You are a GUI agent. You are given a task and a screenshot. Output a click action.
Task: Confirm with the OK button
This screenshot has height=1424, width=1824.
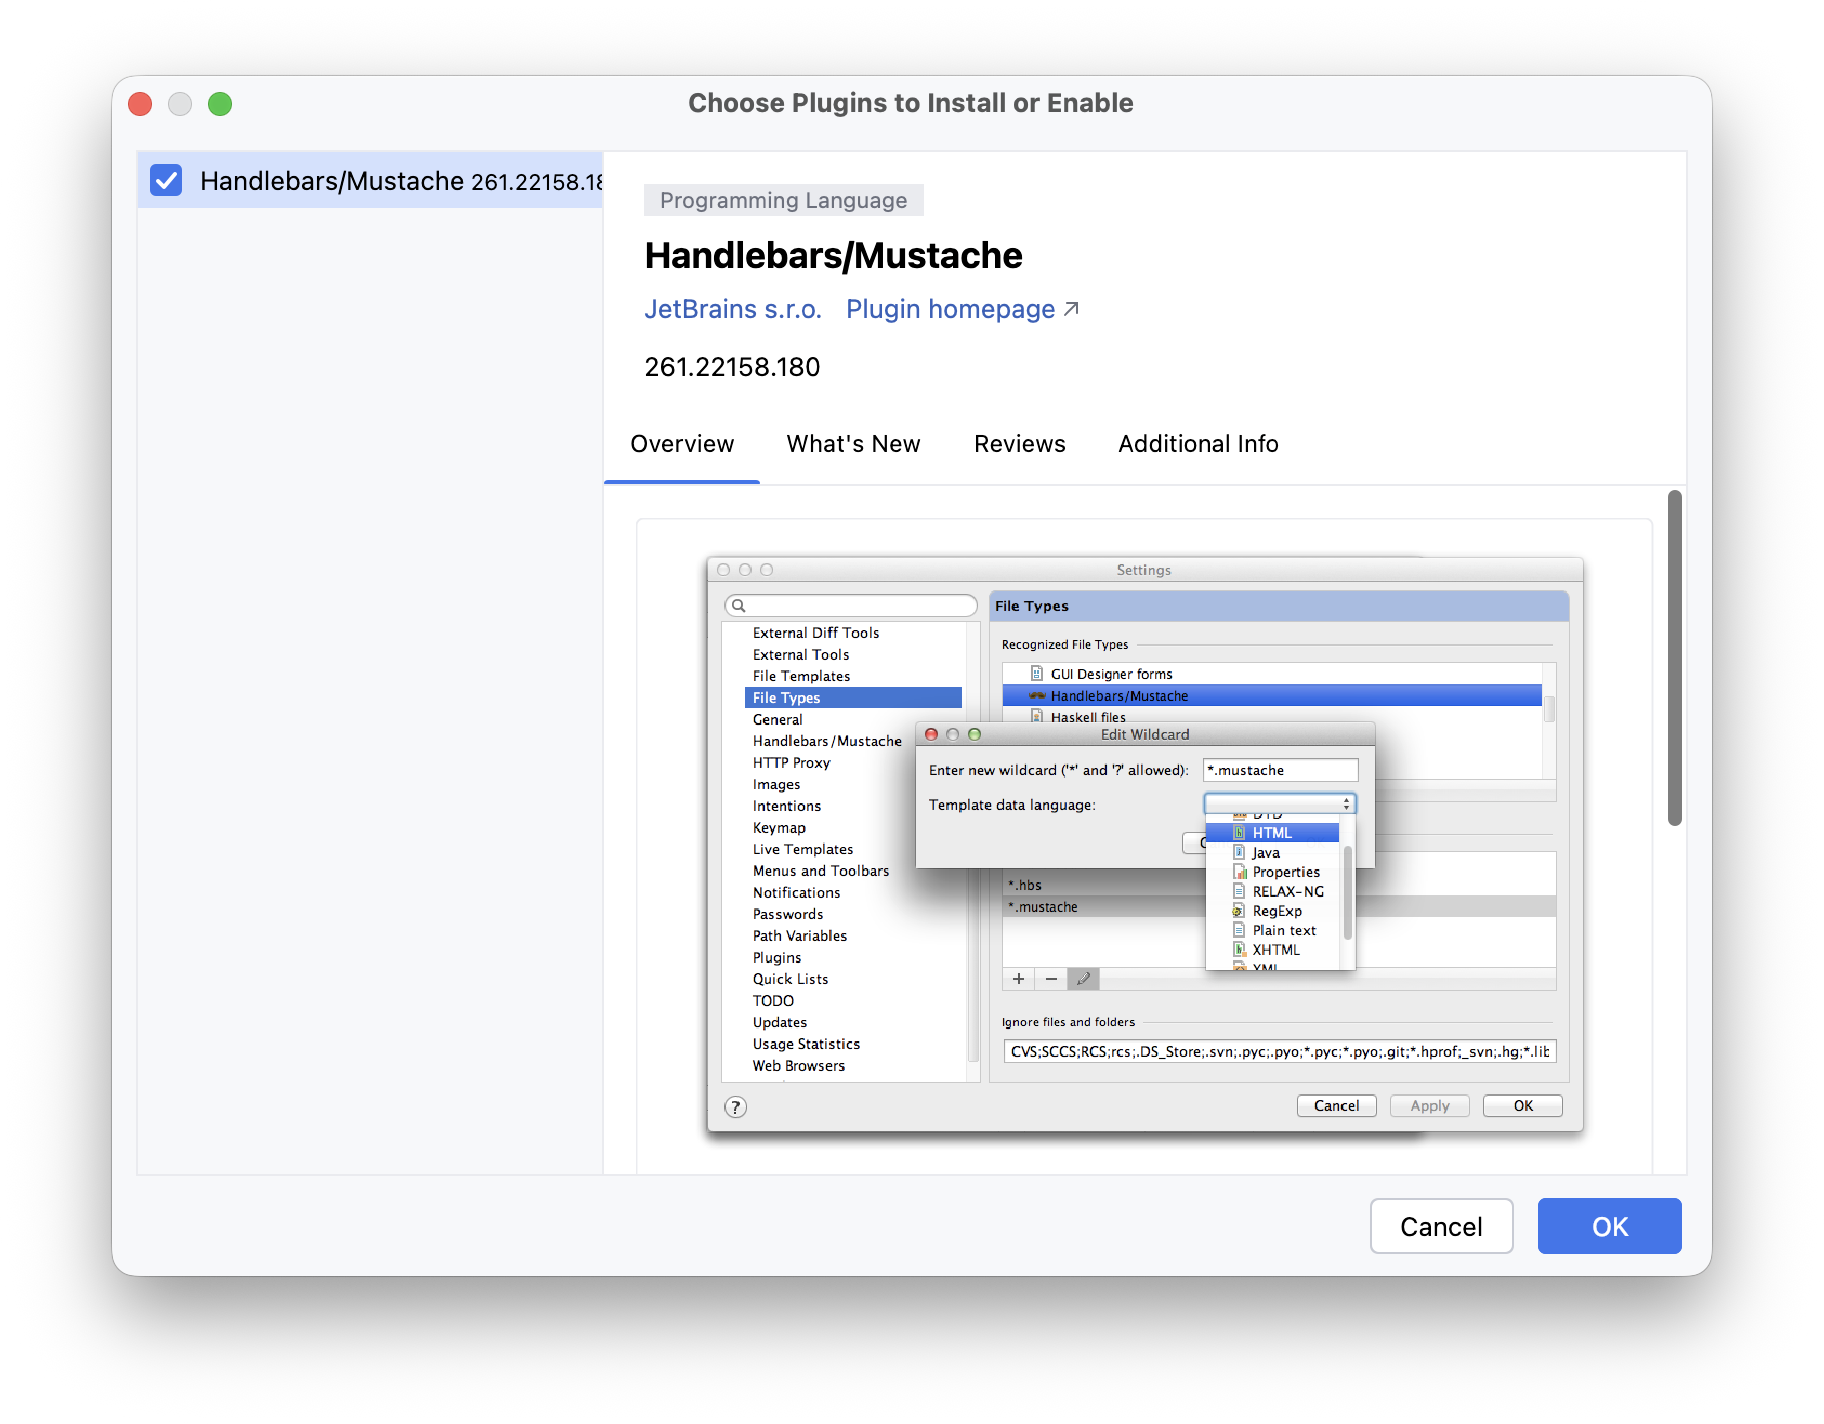coord(1610,1226)
